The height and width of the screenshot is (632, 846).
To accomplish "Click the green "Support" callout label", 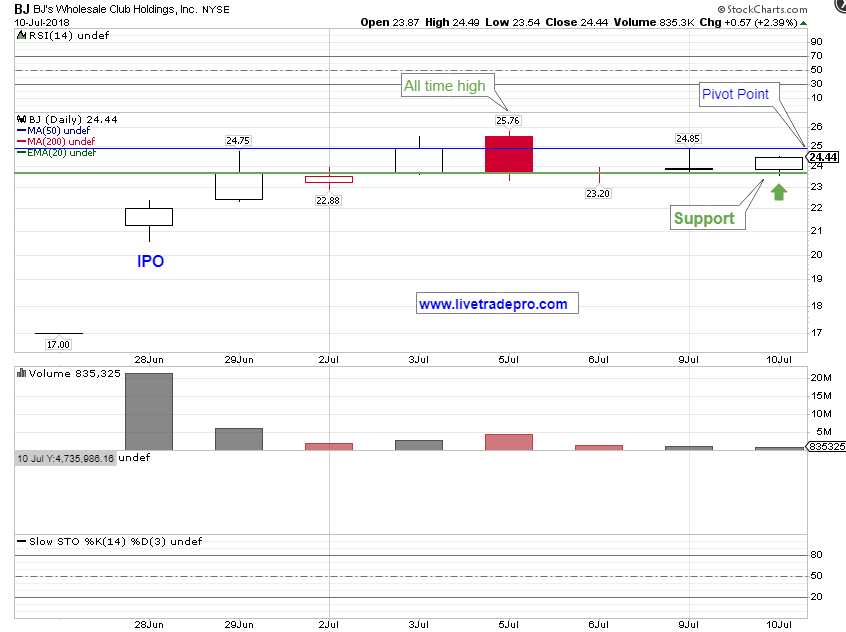I will click(703, 218).
